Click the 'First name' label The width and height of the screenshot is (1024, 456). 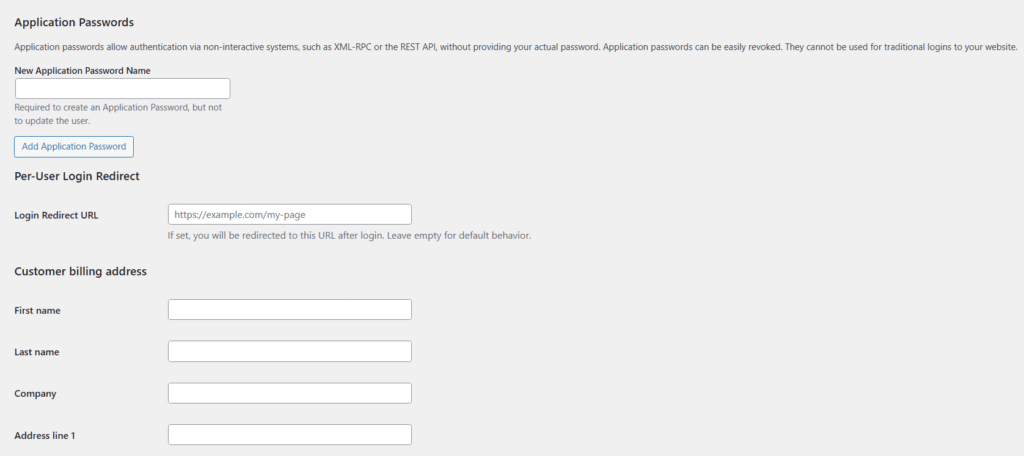pos(37,311)
